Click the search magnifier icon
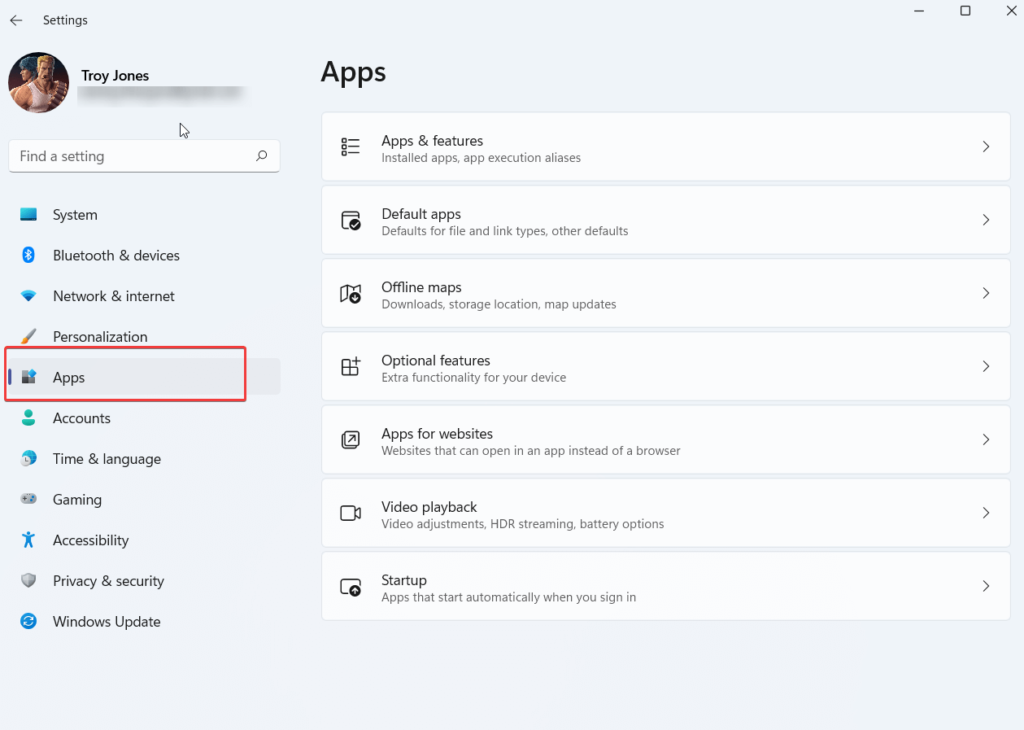This screenshot has width=1024, height=730. point(261,155)
